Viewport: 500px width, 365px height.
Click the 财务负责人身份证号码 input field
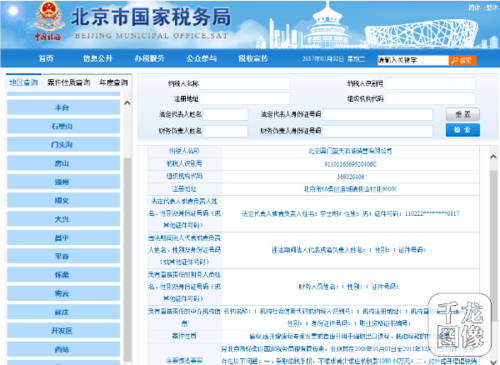377,131
